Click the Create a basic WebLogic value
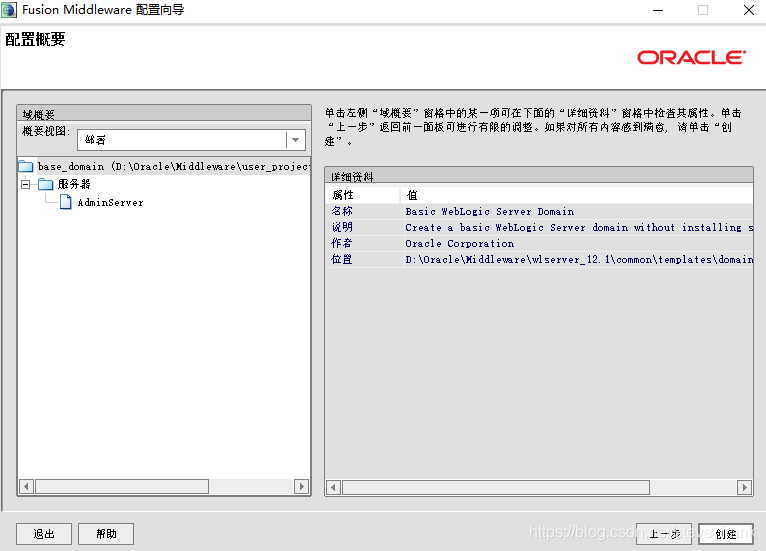This screenshot has width=766, height=551. pyautogui.click(x=578, y=228)
